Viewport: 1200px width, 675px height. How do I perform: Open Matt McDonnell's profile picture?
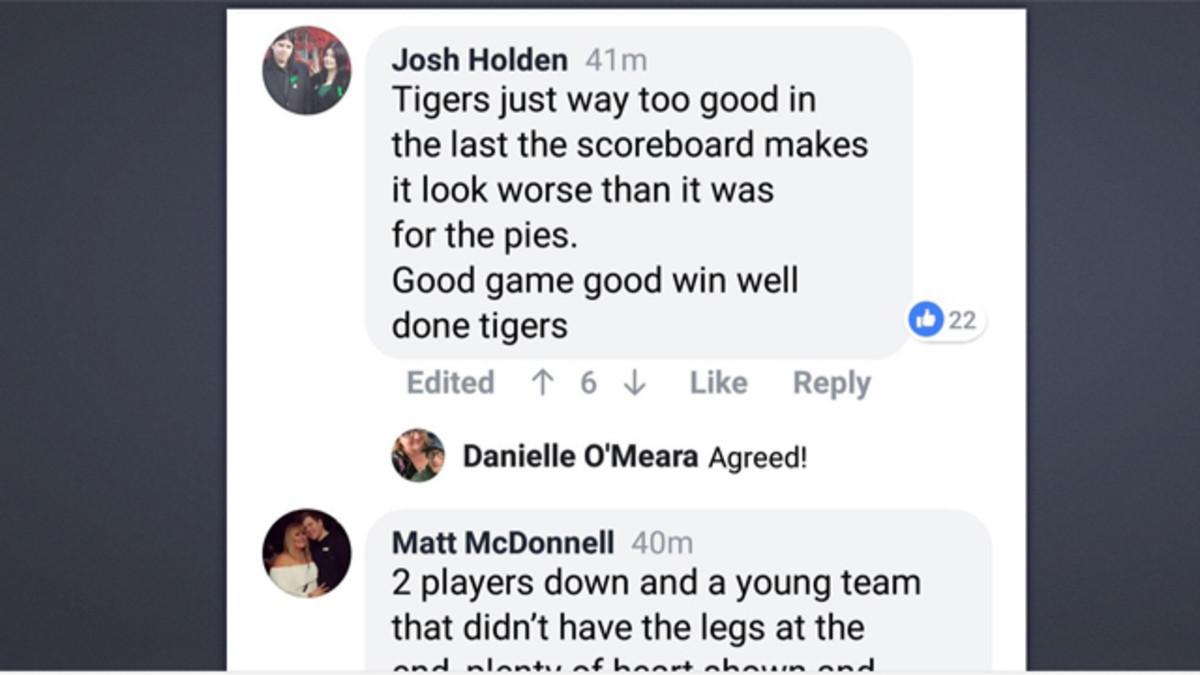coord(306,553)
